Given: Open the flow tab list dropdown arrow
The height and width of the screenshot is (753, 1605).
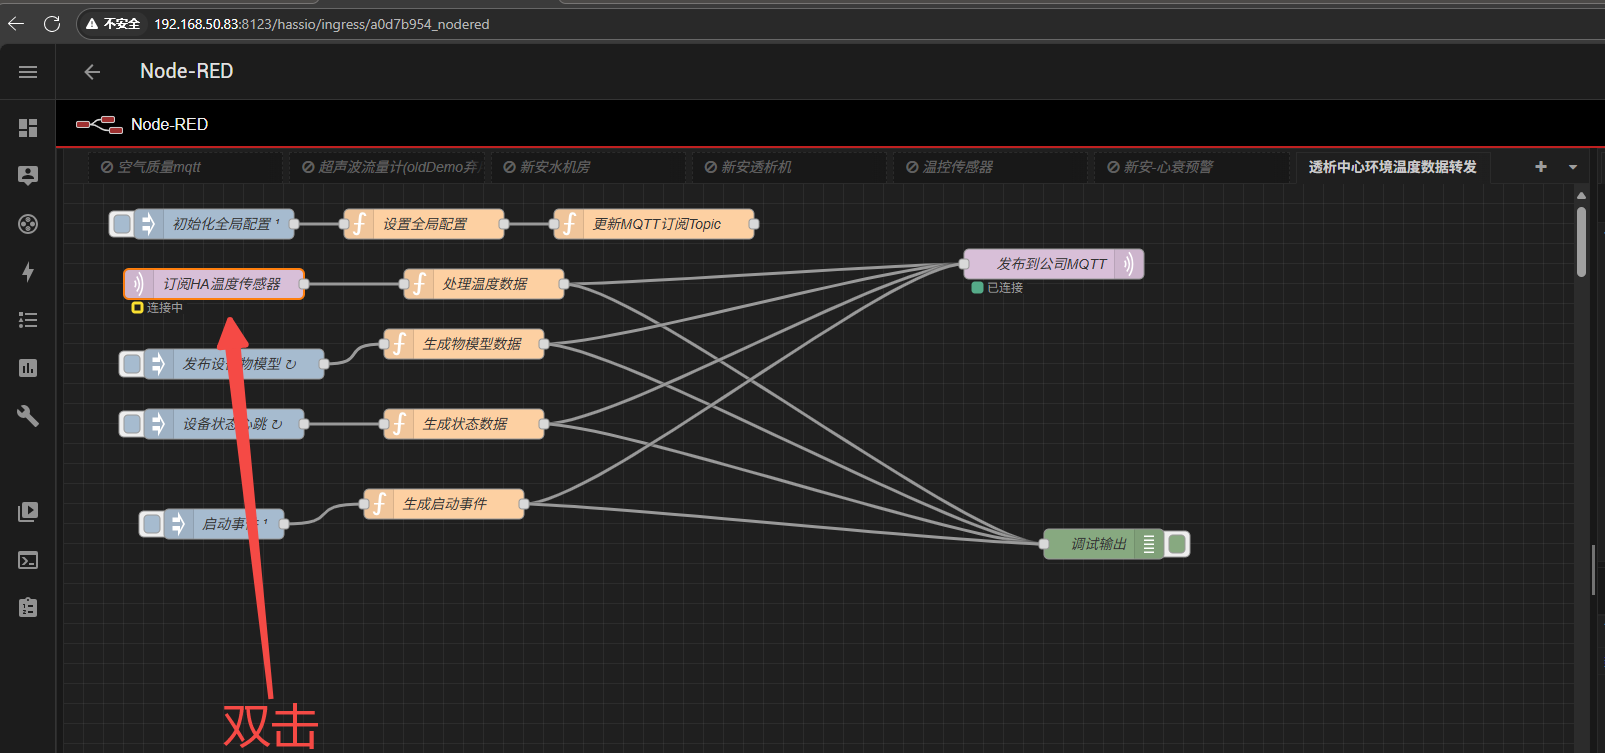Looking at the screenshot, I should click(x=1573, y=167).
